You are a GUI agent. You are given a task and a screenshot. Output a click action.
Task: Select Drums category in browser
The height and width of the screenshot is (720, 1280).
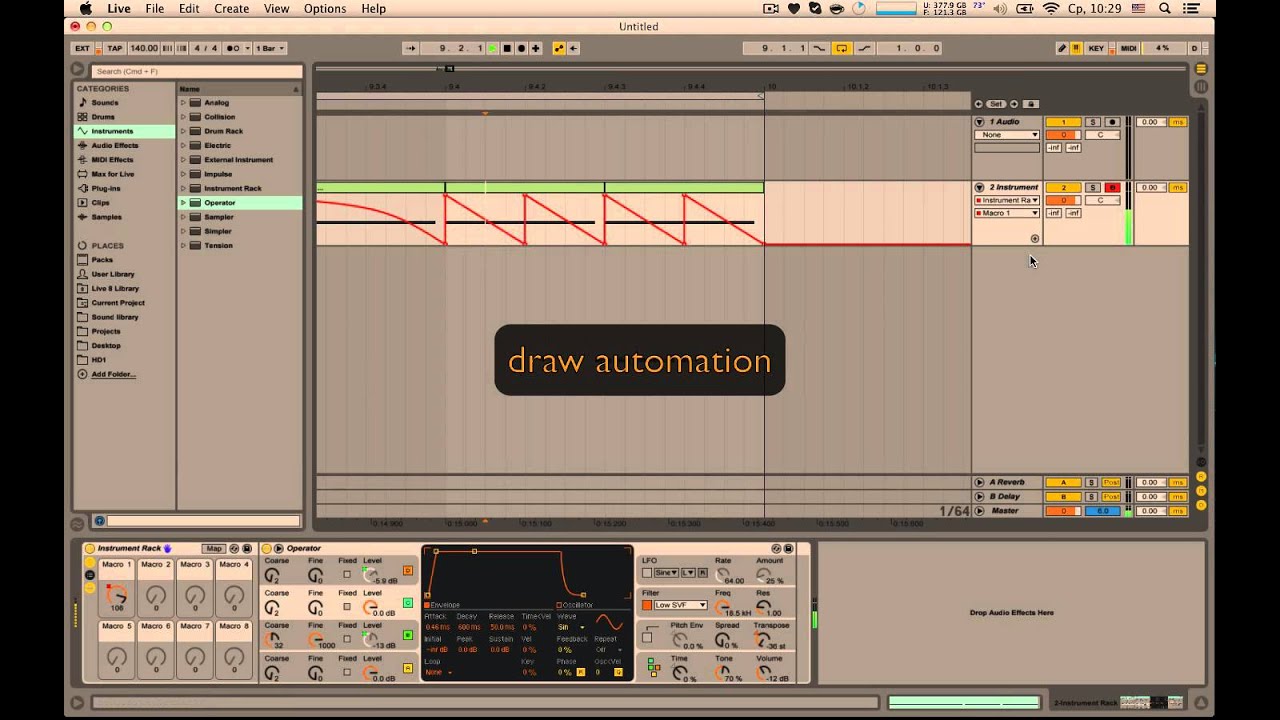(103, 117)
